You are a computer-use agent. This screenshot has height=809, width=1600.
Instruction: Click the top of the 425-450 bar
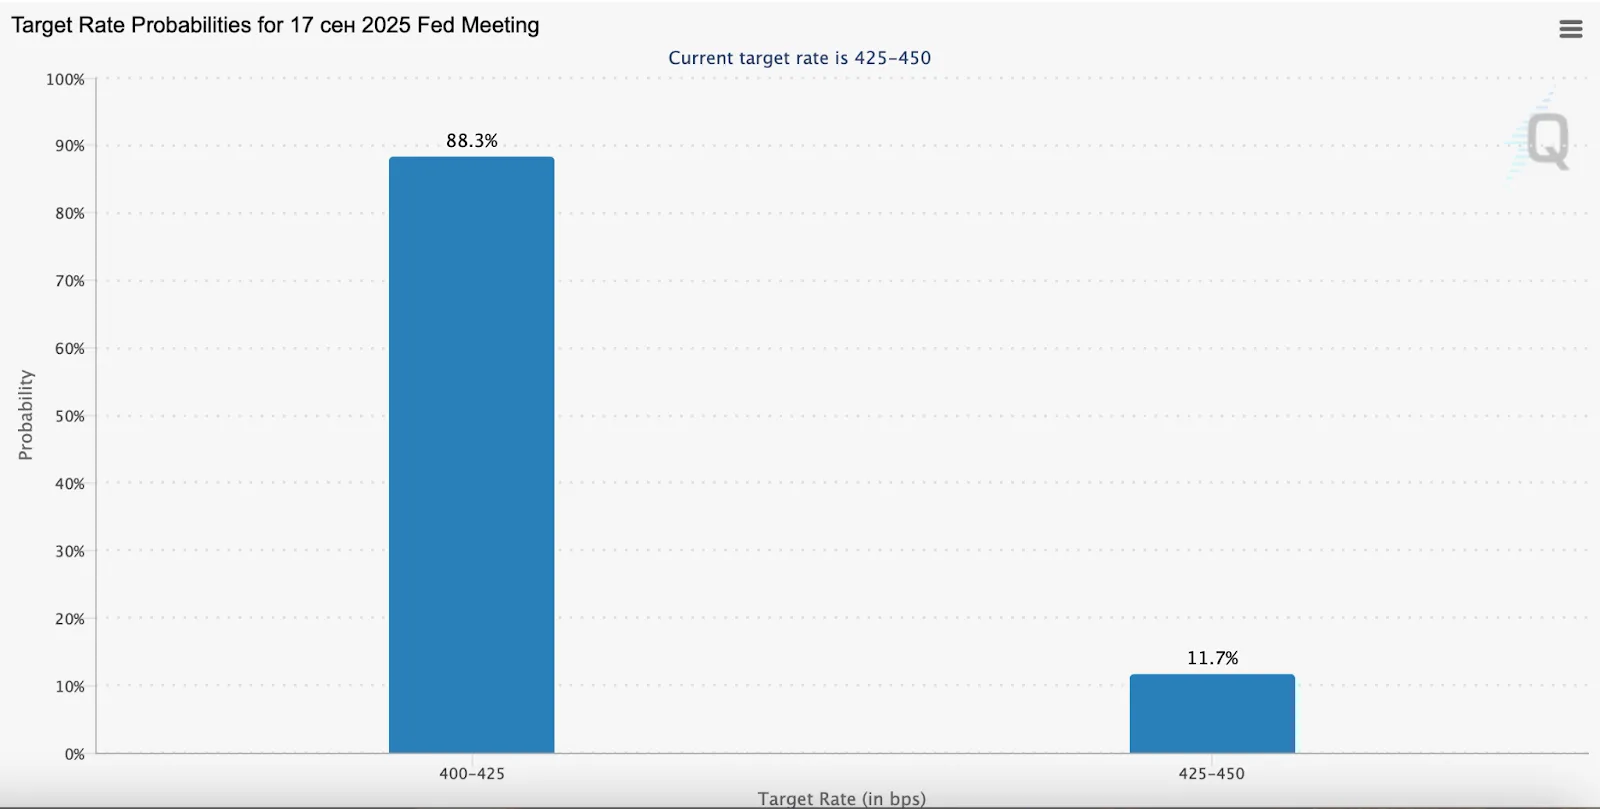click(1212, 677)
